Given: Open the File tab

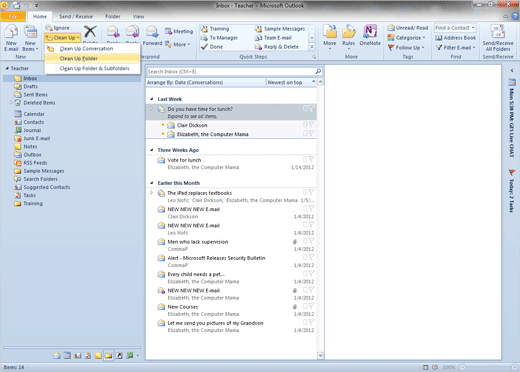Looking at the screenshot, I should tap(13, 16).
